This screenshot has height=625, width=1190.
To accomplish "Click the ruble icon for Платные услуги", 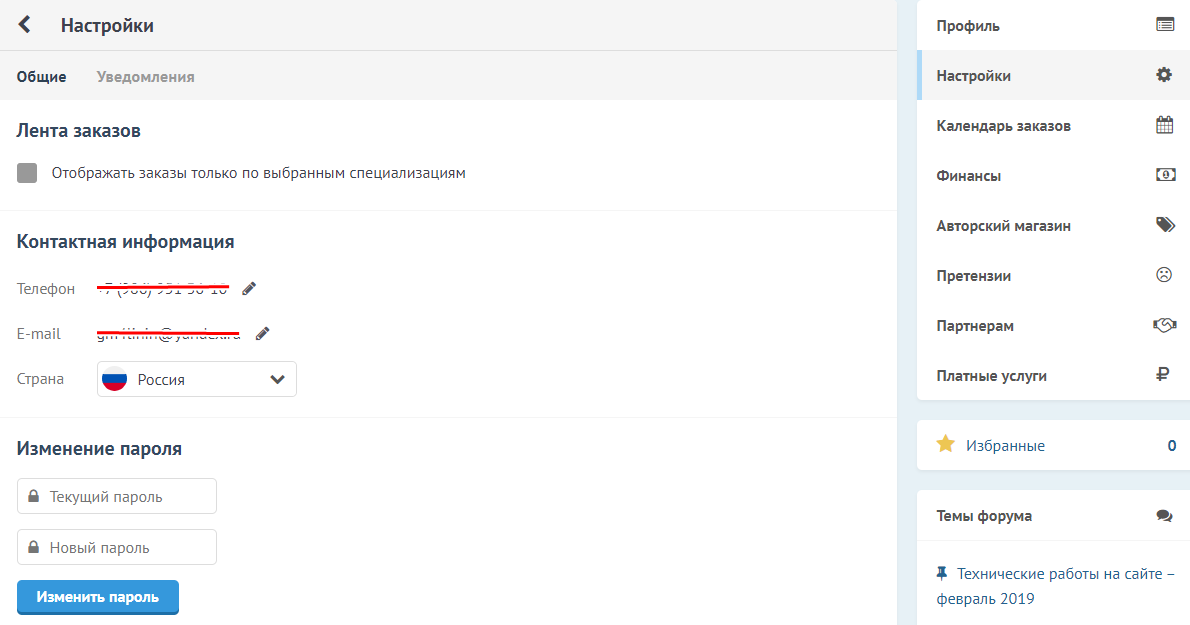I will pyautogui.click(x=1163, y=376).
